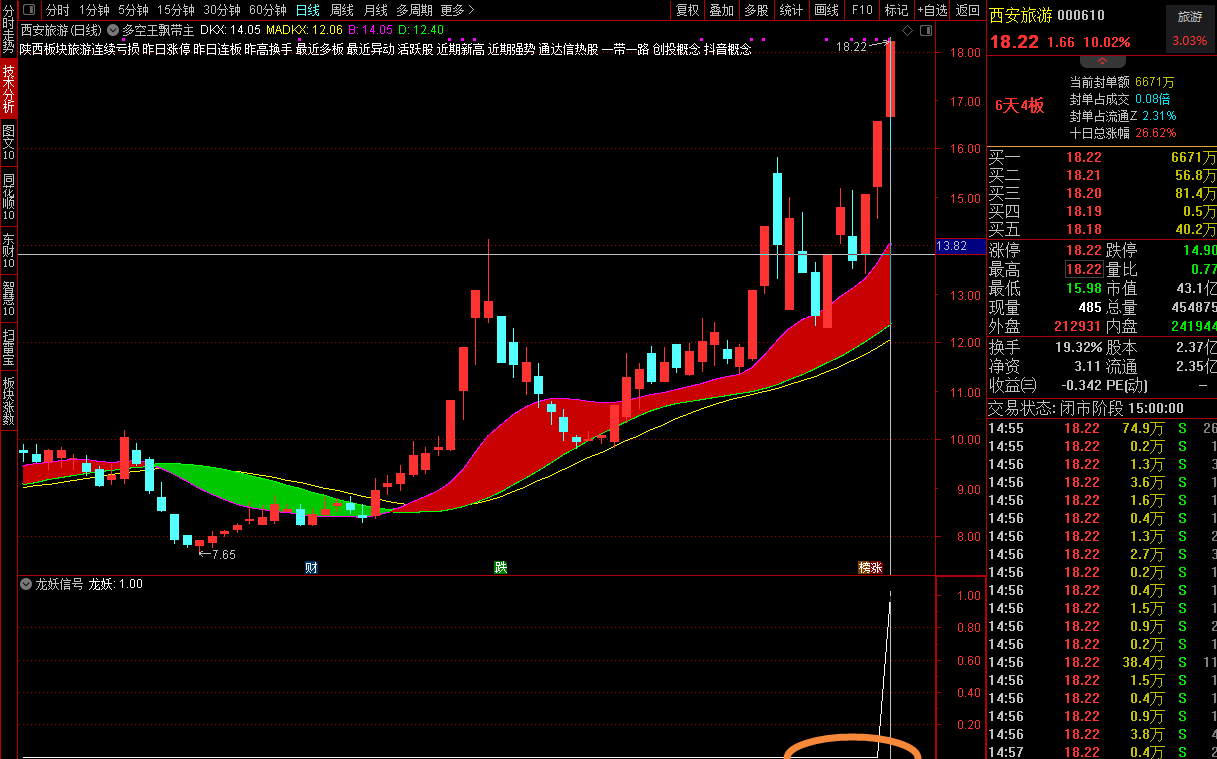The height and width of the screenshot is (759, 1217).
Task: Open the 统计 statistics tool
Action: 791,10
